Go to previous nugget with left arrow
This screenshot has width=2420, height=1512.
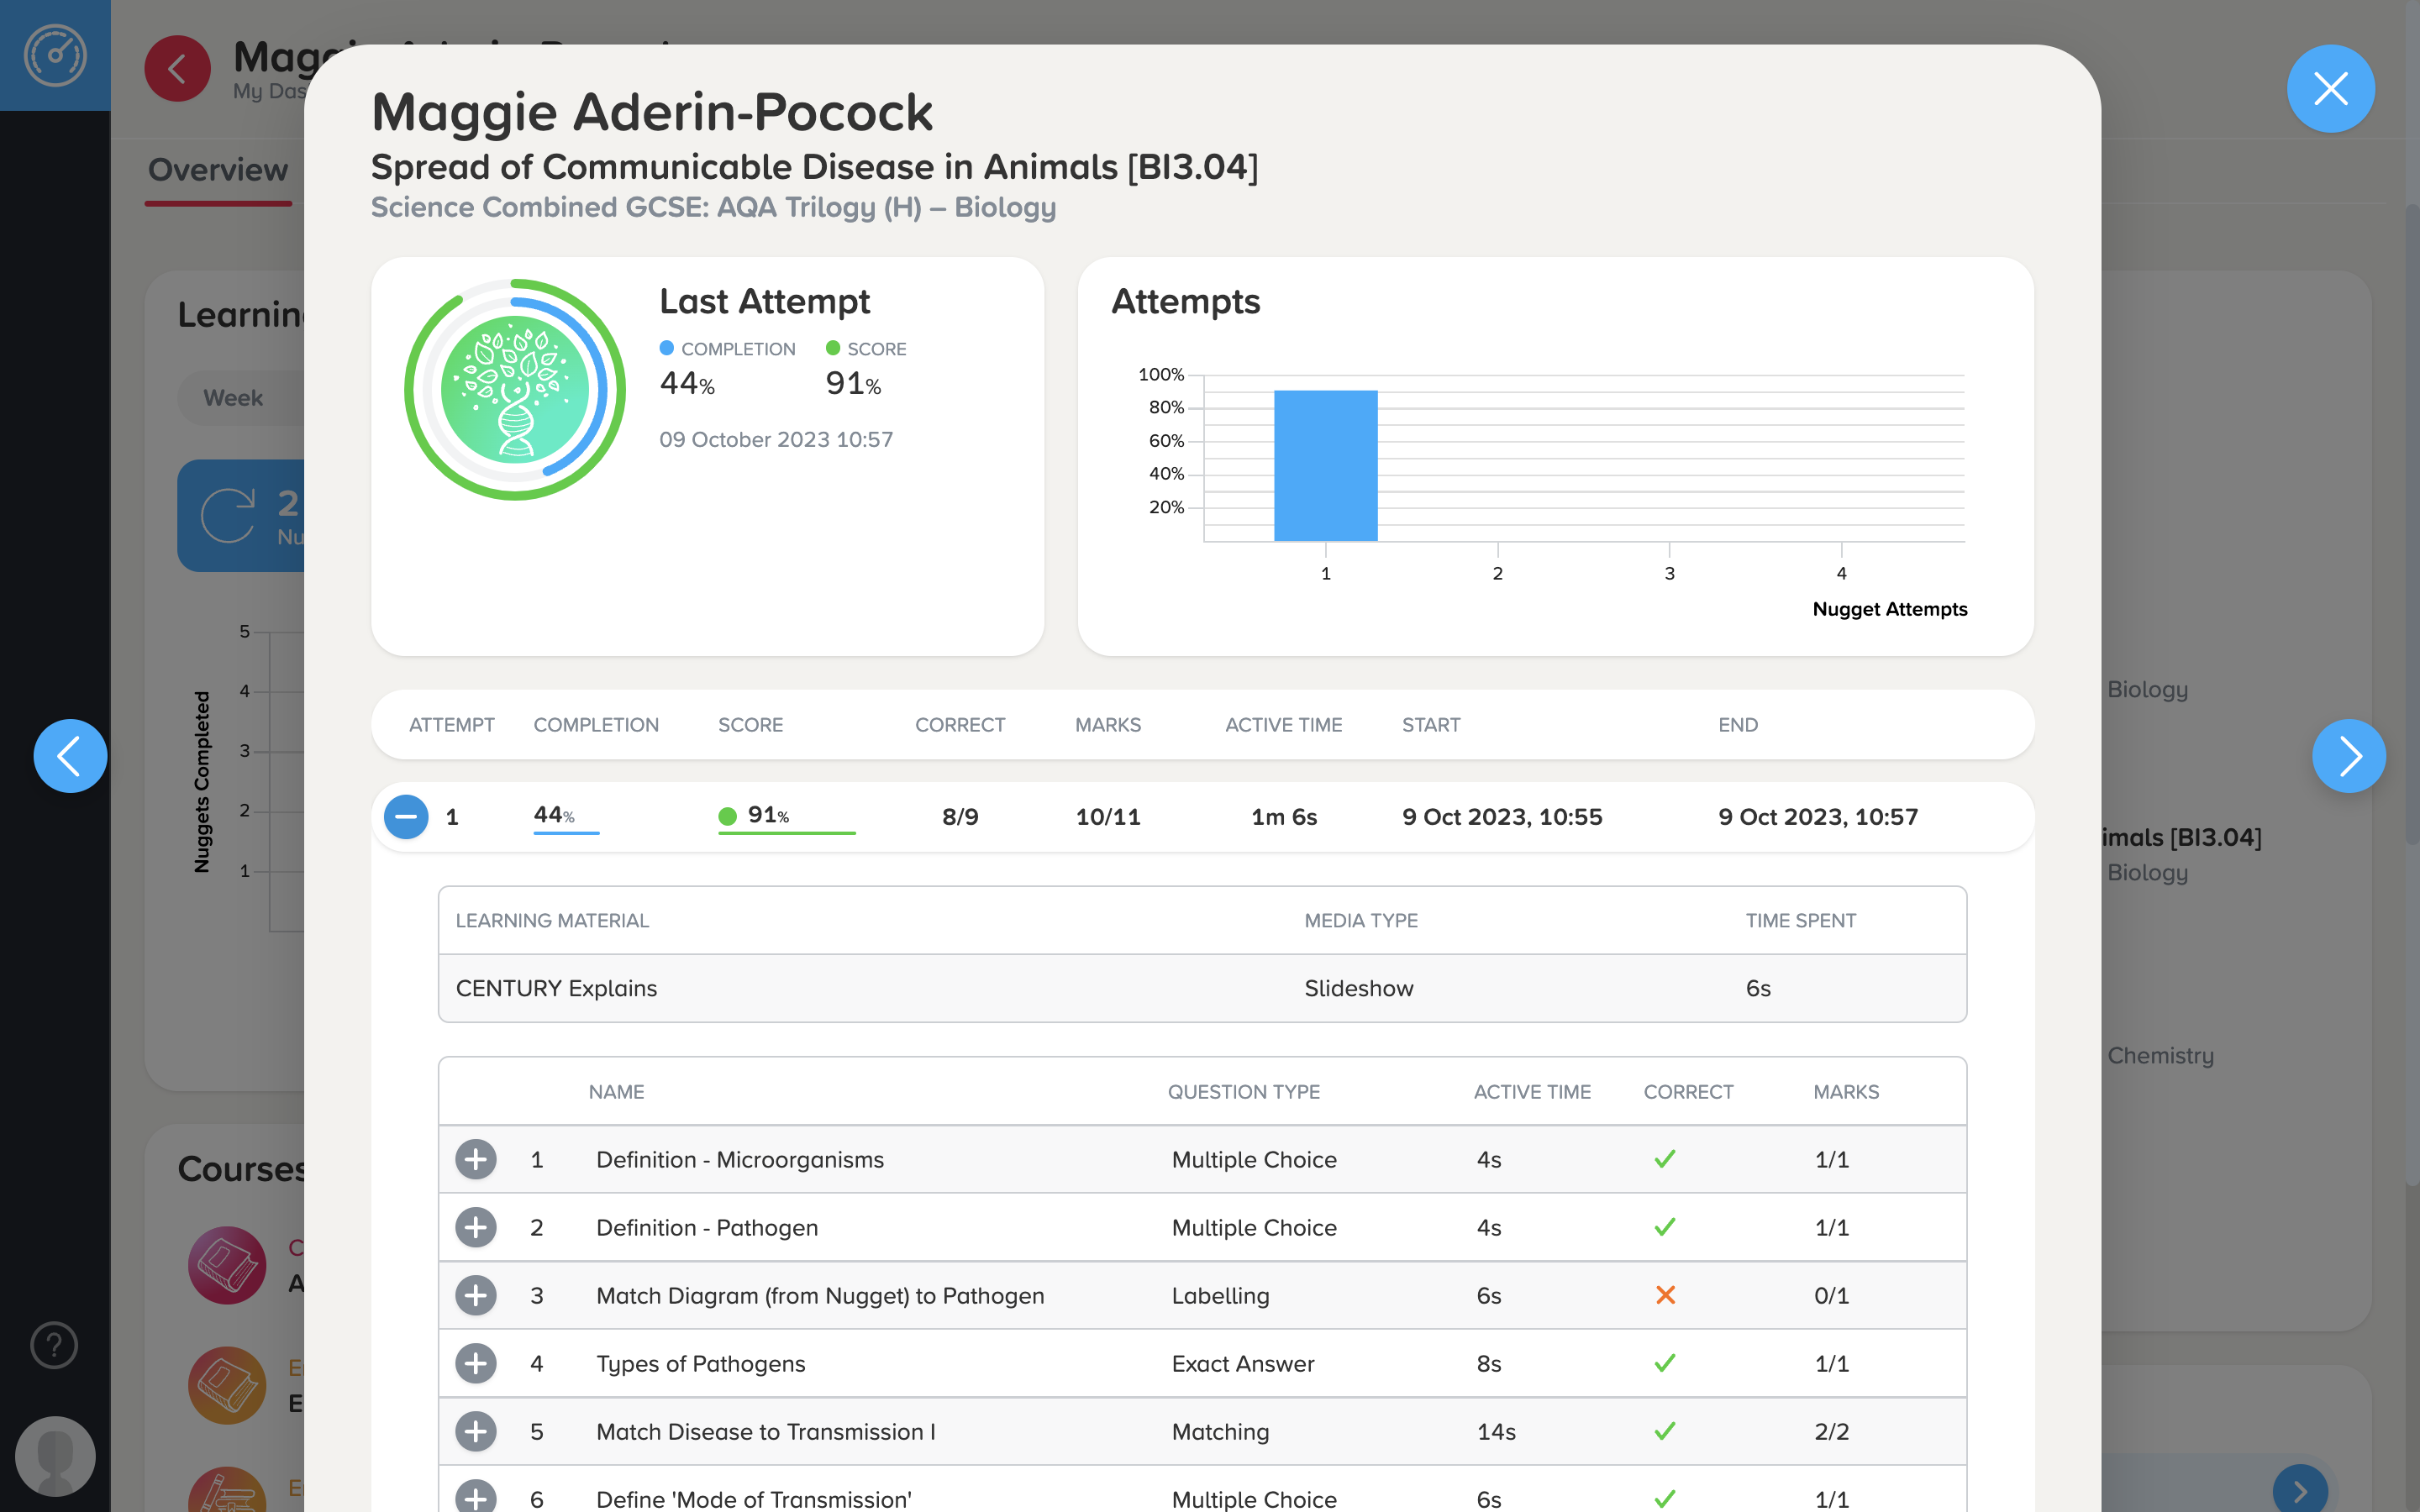click(x=70, y=756)
